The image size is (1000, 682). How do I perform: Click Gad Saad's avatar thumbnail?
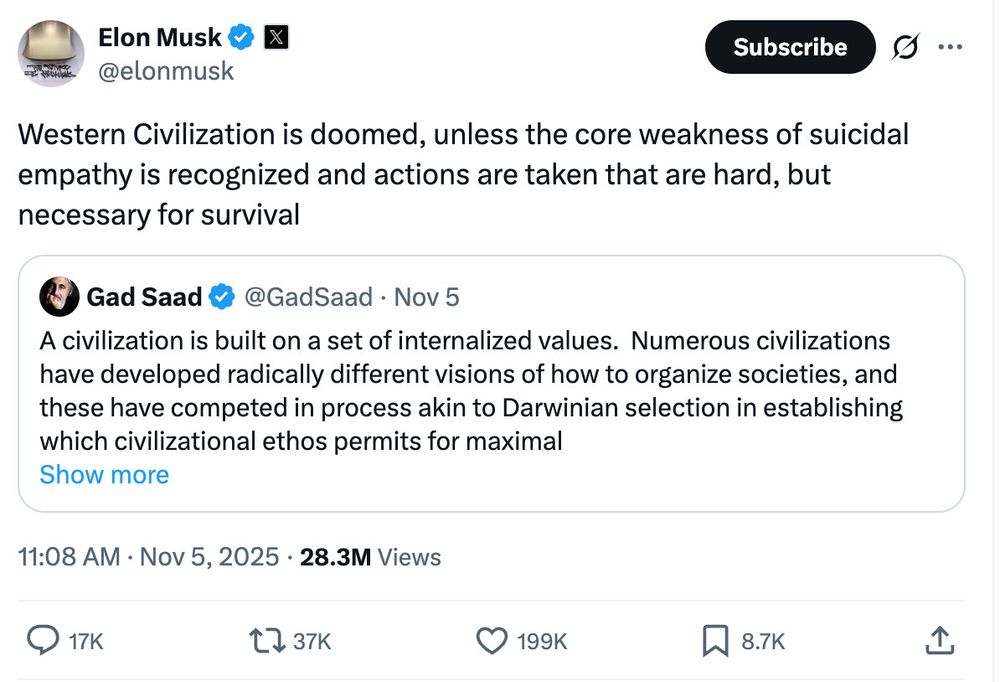pyautogui.click(x=59, y=297)
